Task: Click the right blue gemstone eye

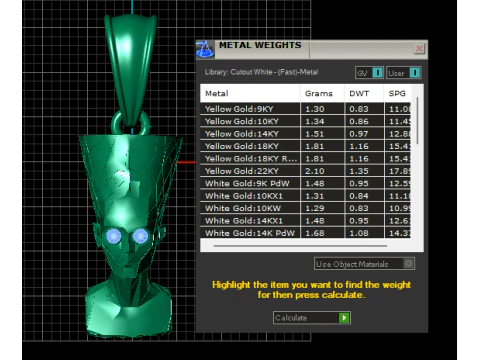Action: click(140, 236)
